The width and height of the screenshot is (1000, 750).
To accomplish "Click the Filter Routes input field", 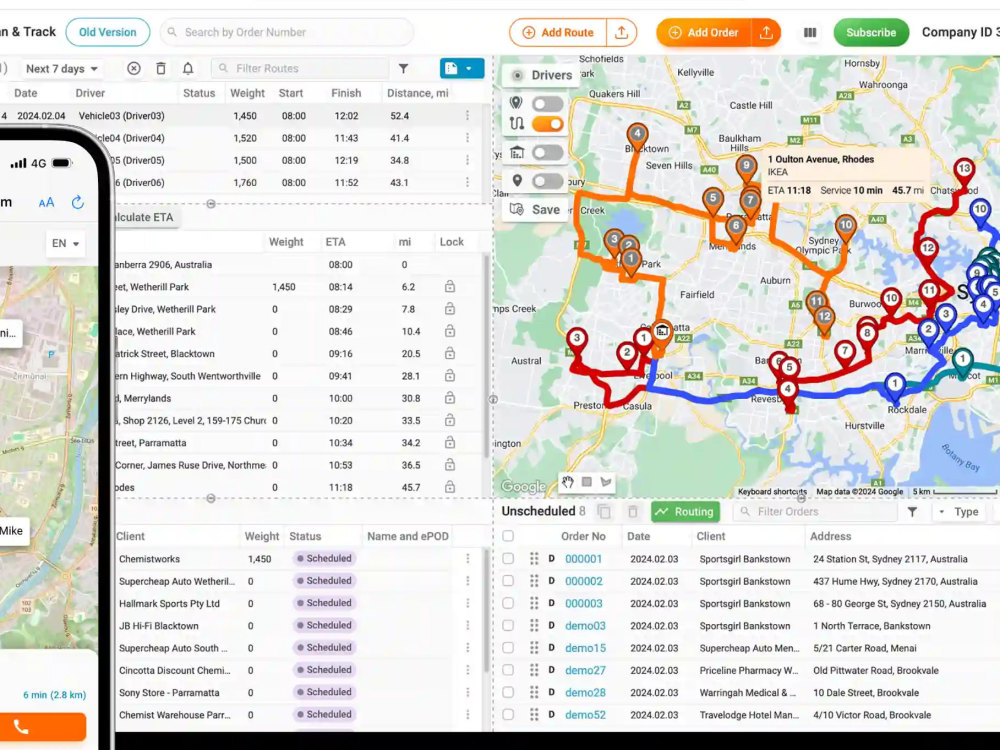I will click(x=300, y=68).
